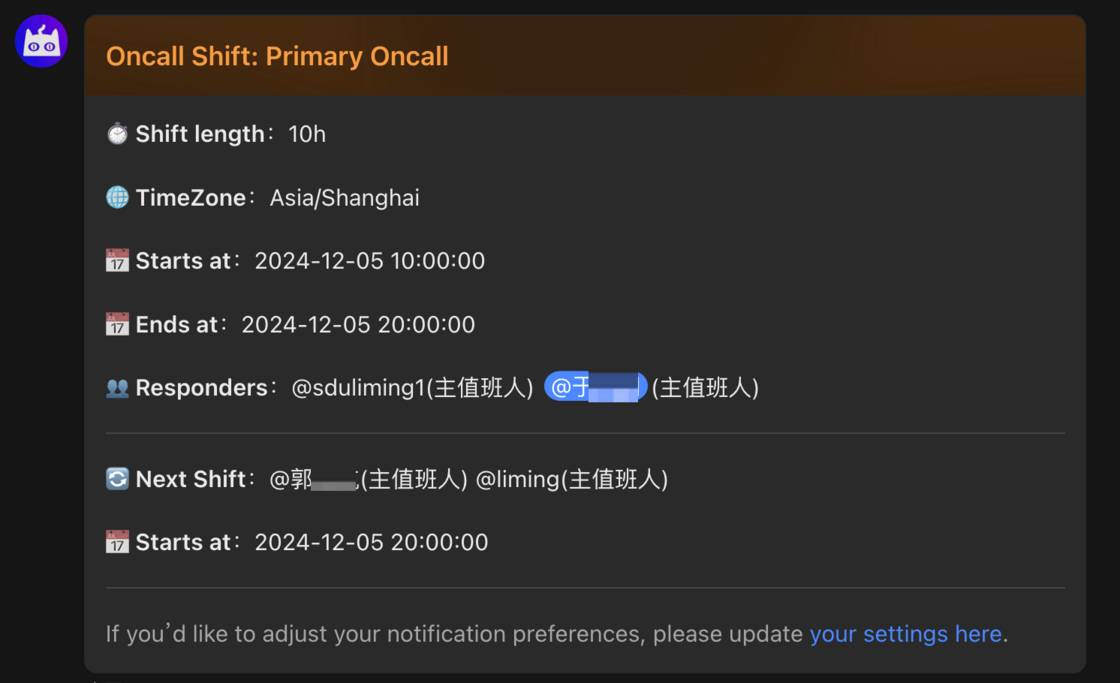Click the calendar icon under Next Shift
The width and height of the screenshot is (1120, 683).
[x=117, y=541]
